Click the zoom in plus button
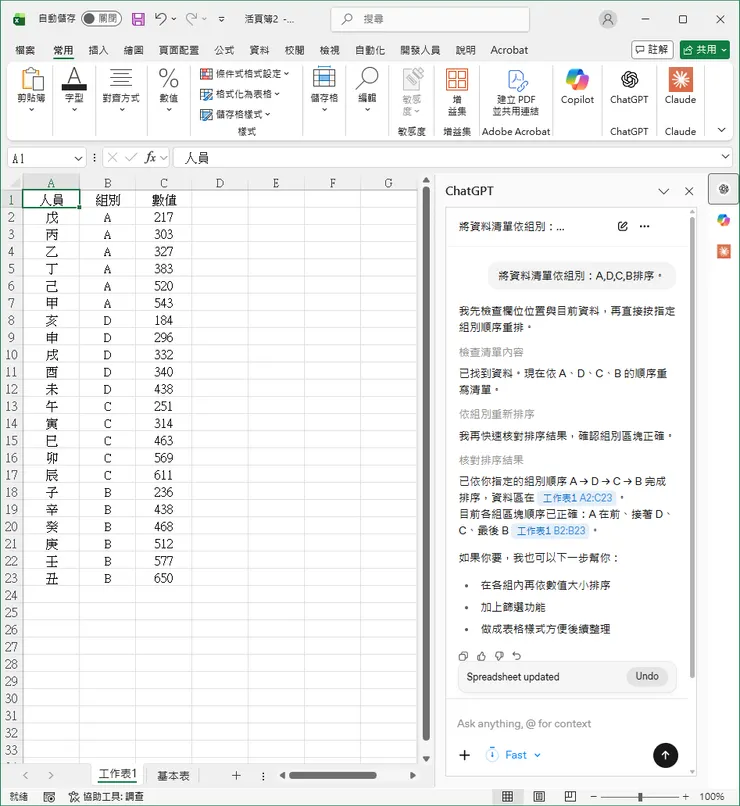This screenshot has height=806, width=740. pyautogui.click(x=685, y=797)
